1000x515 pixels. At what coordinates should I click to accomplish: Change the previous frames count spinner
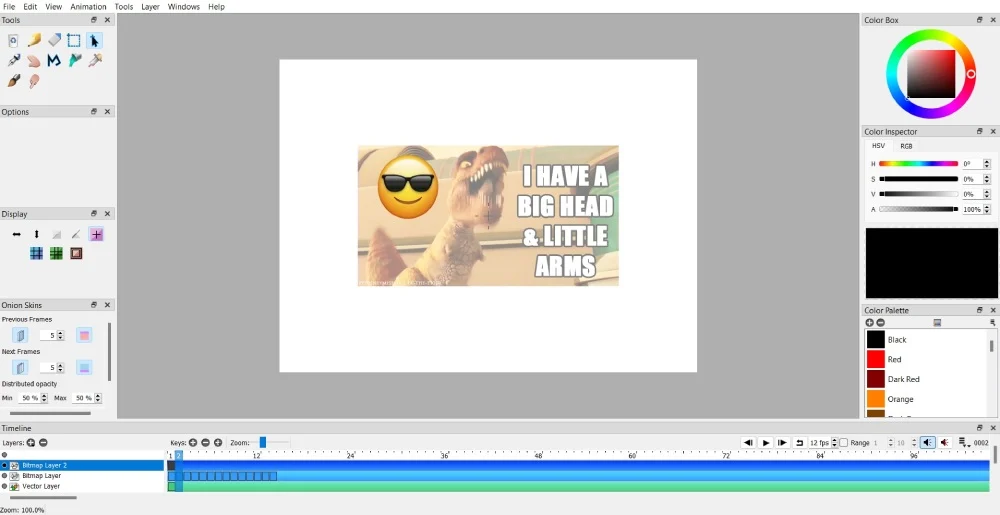[x=52, y=335]
